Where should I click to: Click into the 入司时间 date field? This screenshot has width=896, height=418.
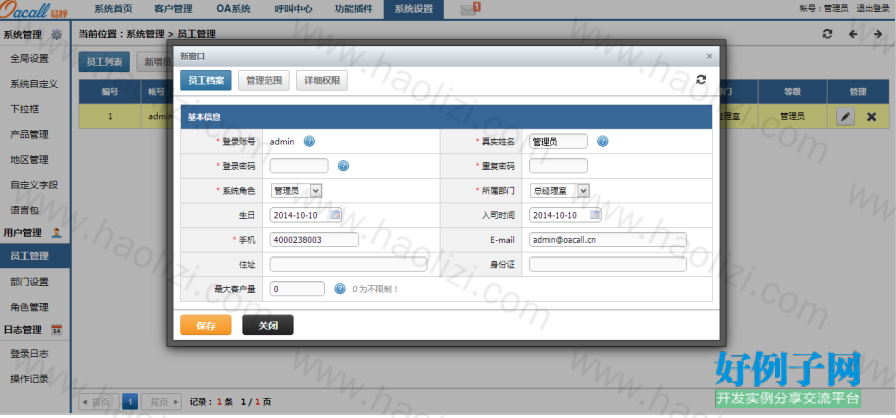565,215
